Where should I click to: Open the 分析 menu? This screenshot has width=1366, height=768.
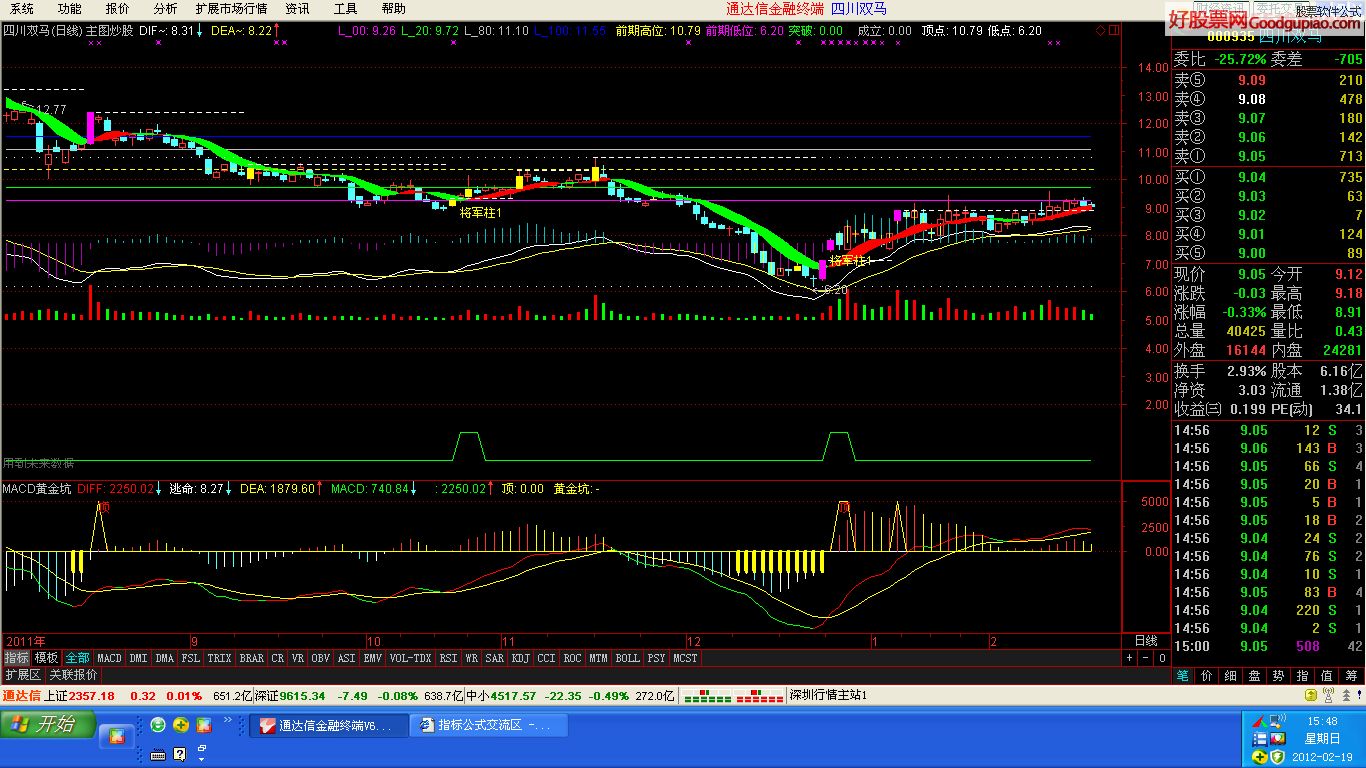pyautogui.click(x=165, y=8)
